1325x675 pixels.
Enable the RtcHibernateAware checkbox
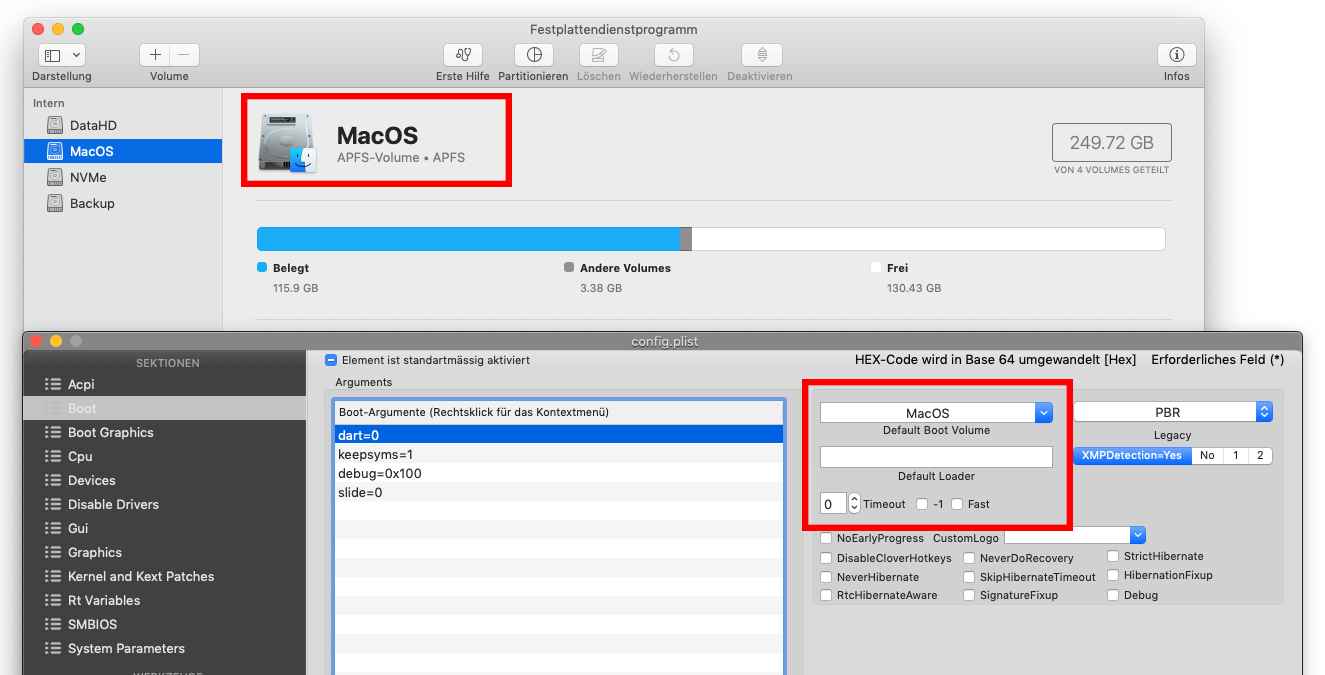point(826,595)
